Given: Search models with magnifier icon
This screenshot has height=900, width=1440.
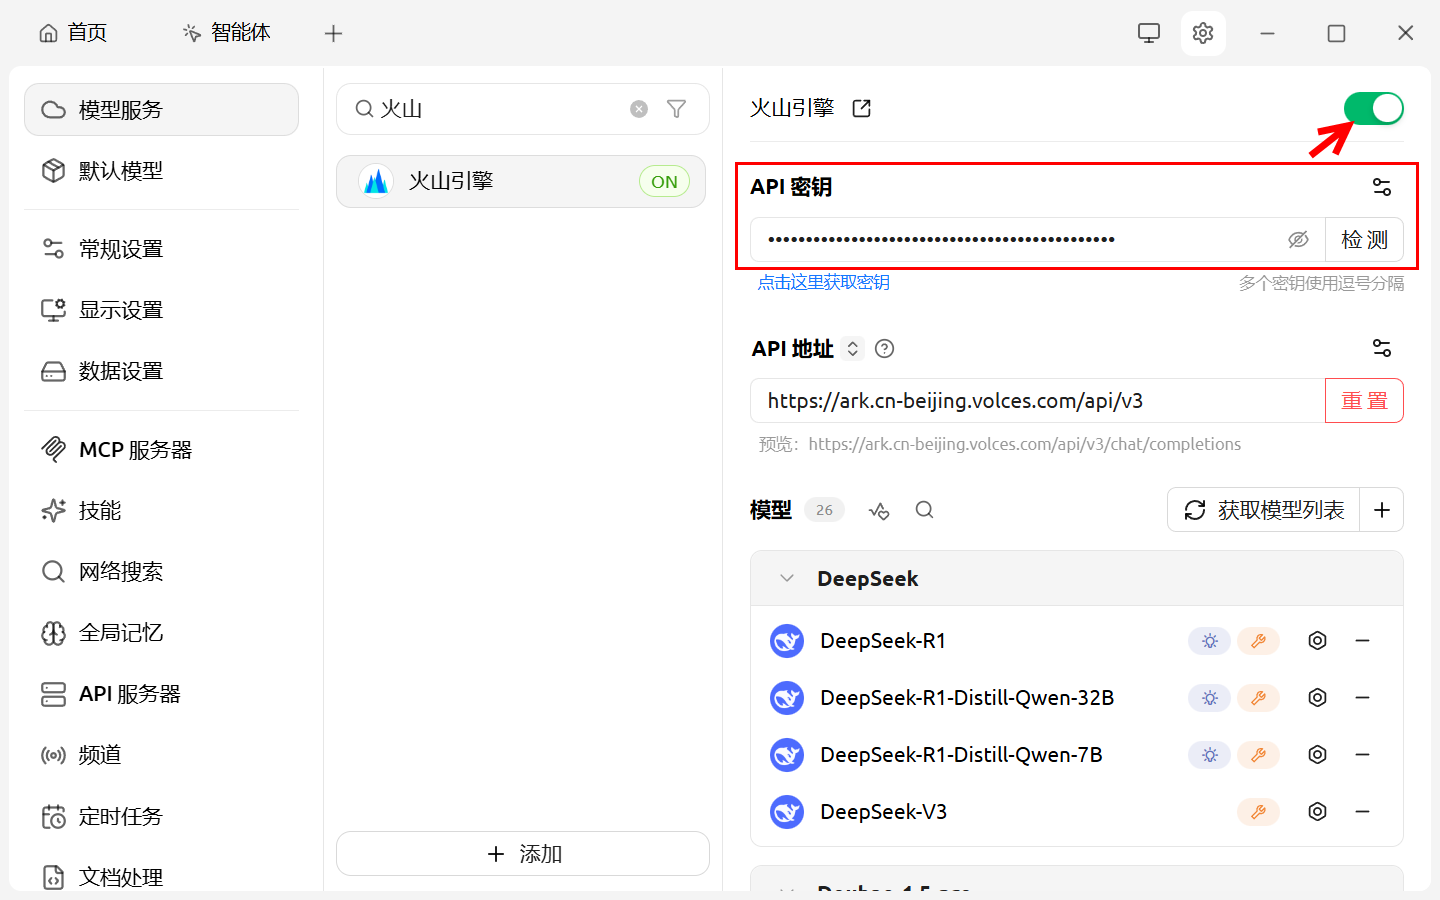Looking at the screenshot, I should click(x=924, y=510).
